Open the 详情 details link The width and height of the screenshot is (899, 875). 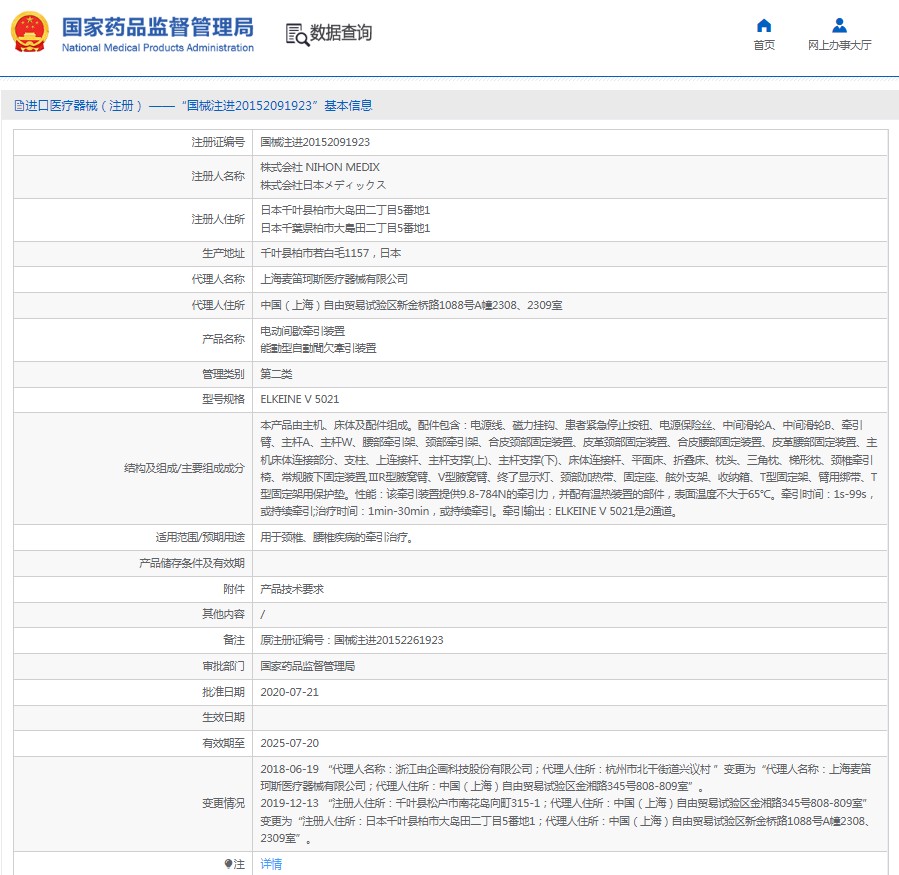pos(271,864)
